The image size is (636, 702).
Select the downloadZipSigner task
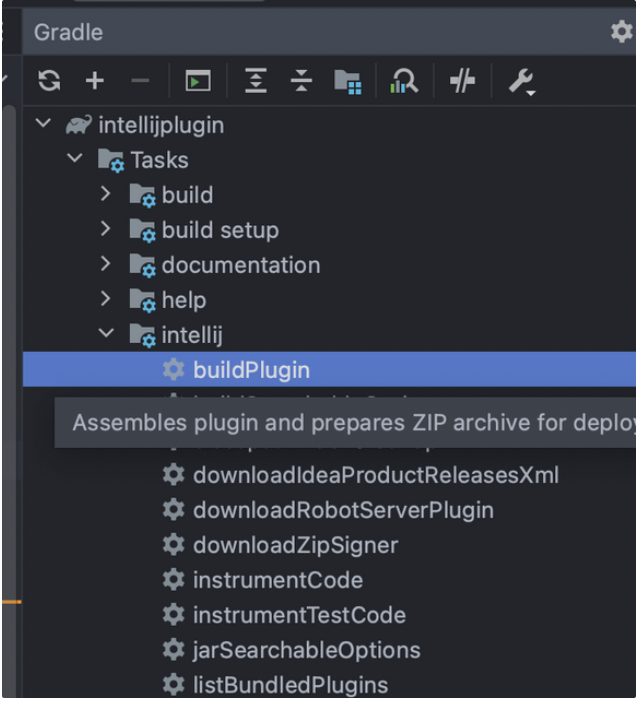(295, 545)
